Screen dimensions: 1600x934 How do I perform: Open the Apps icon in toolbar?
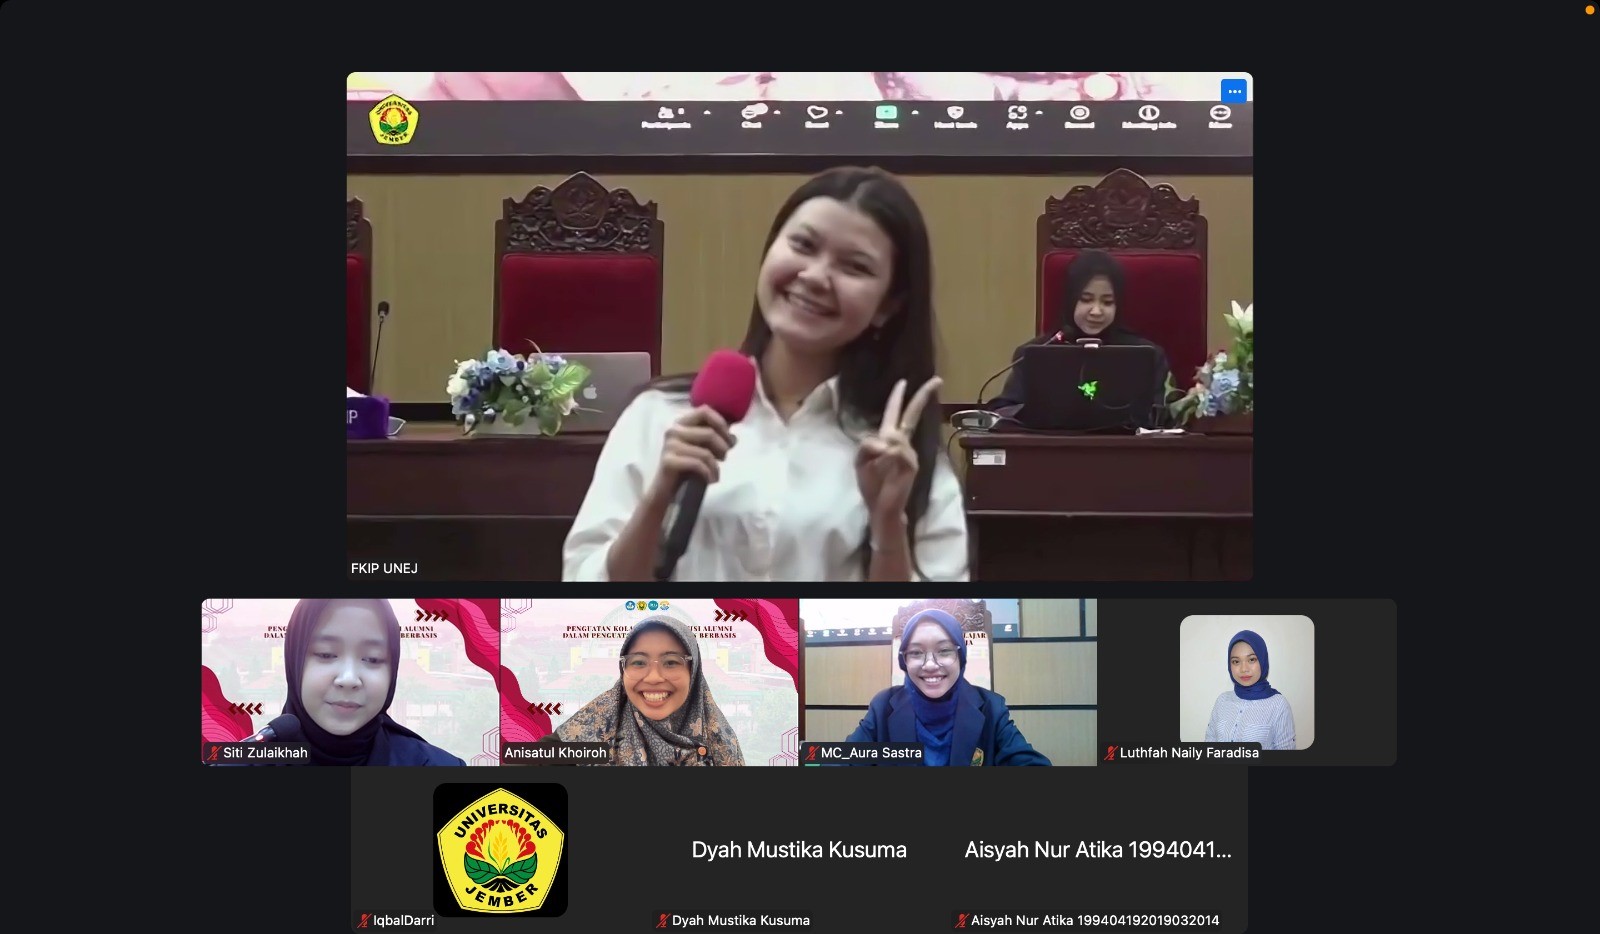pos(1017,113)
